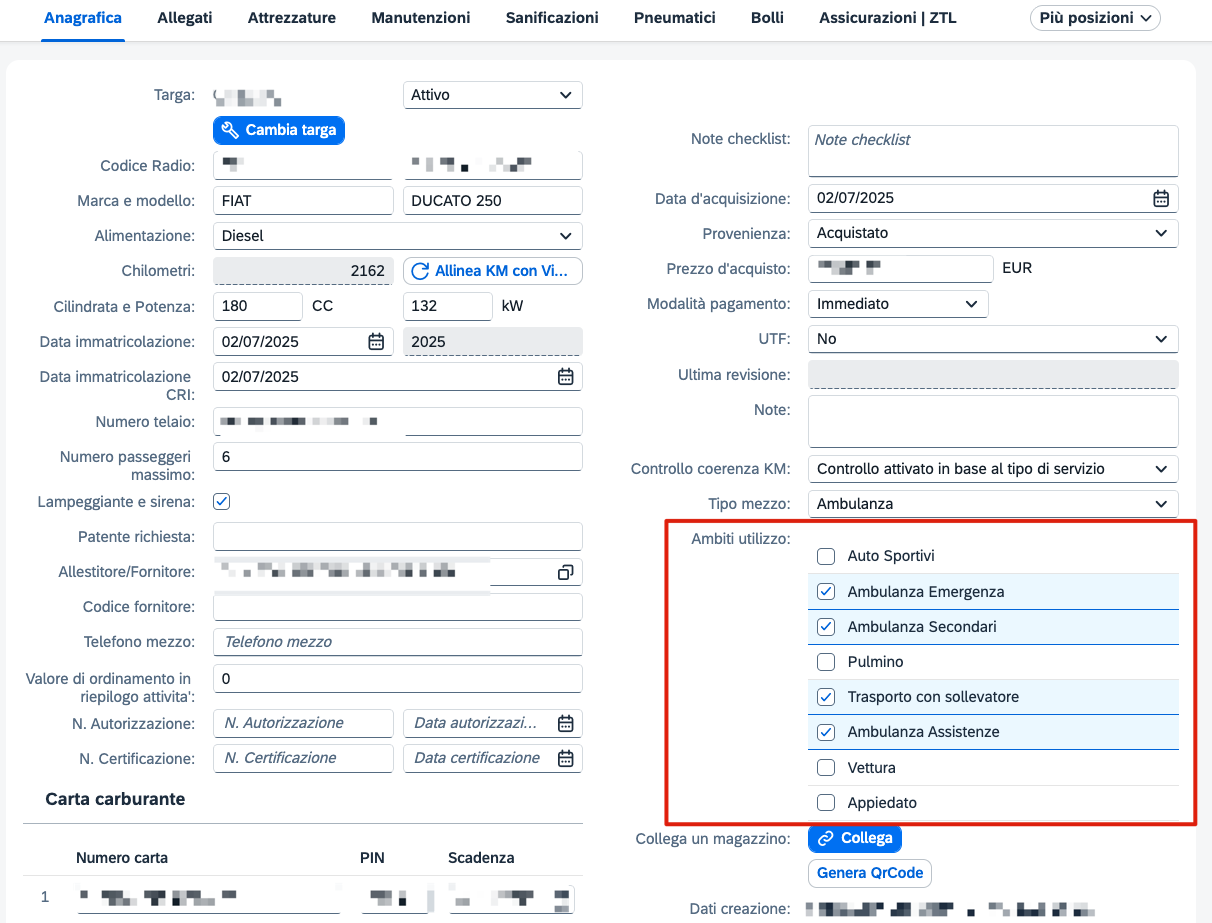Open calendar icon in Data certificazione field
The height and width of the screenshot is (923, 1212).
[565, 758]
